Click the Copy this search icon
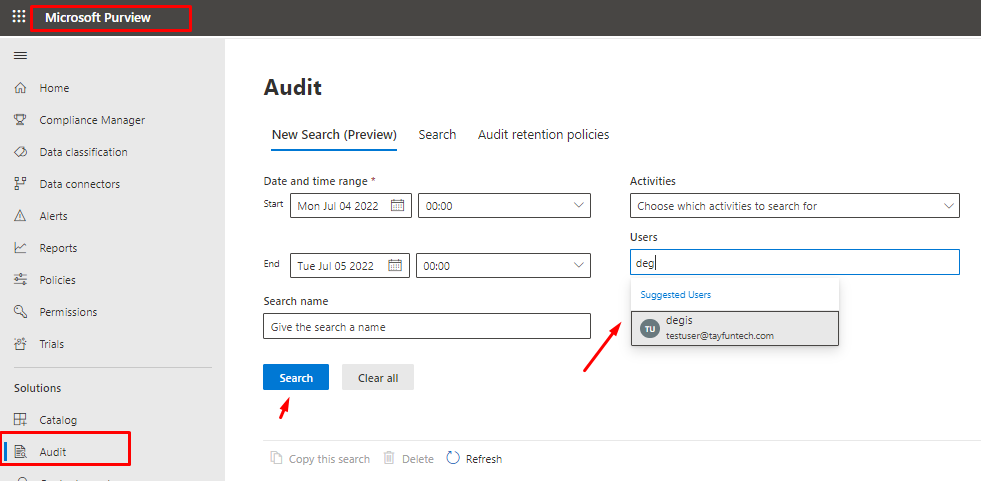Image resolution: width=981 pixels, height=481 pixels. (x=276, y=458)
